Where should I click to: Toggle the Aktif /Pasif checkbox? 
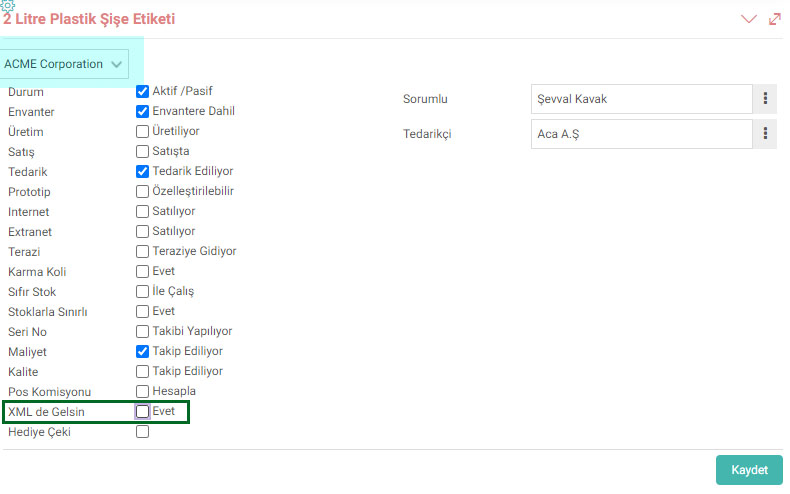(x=143, y=91)
